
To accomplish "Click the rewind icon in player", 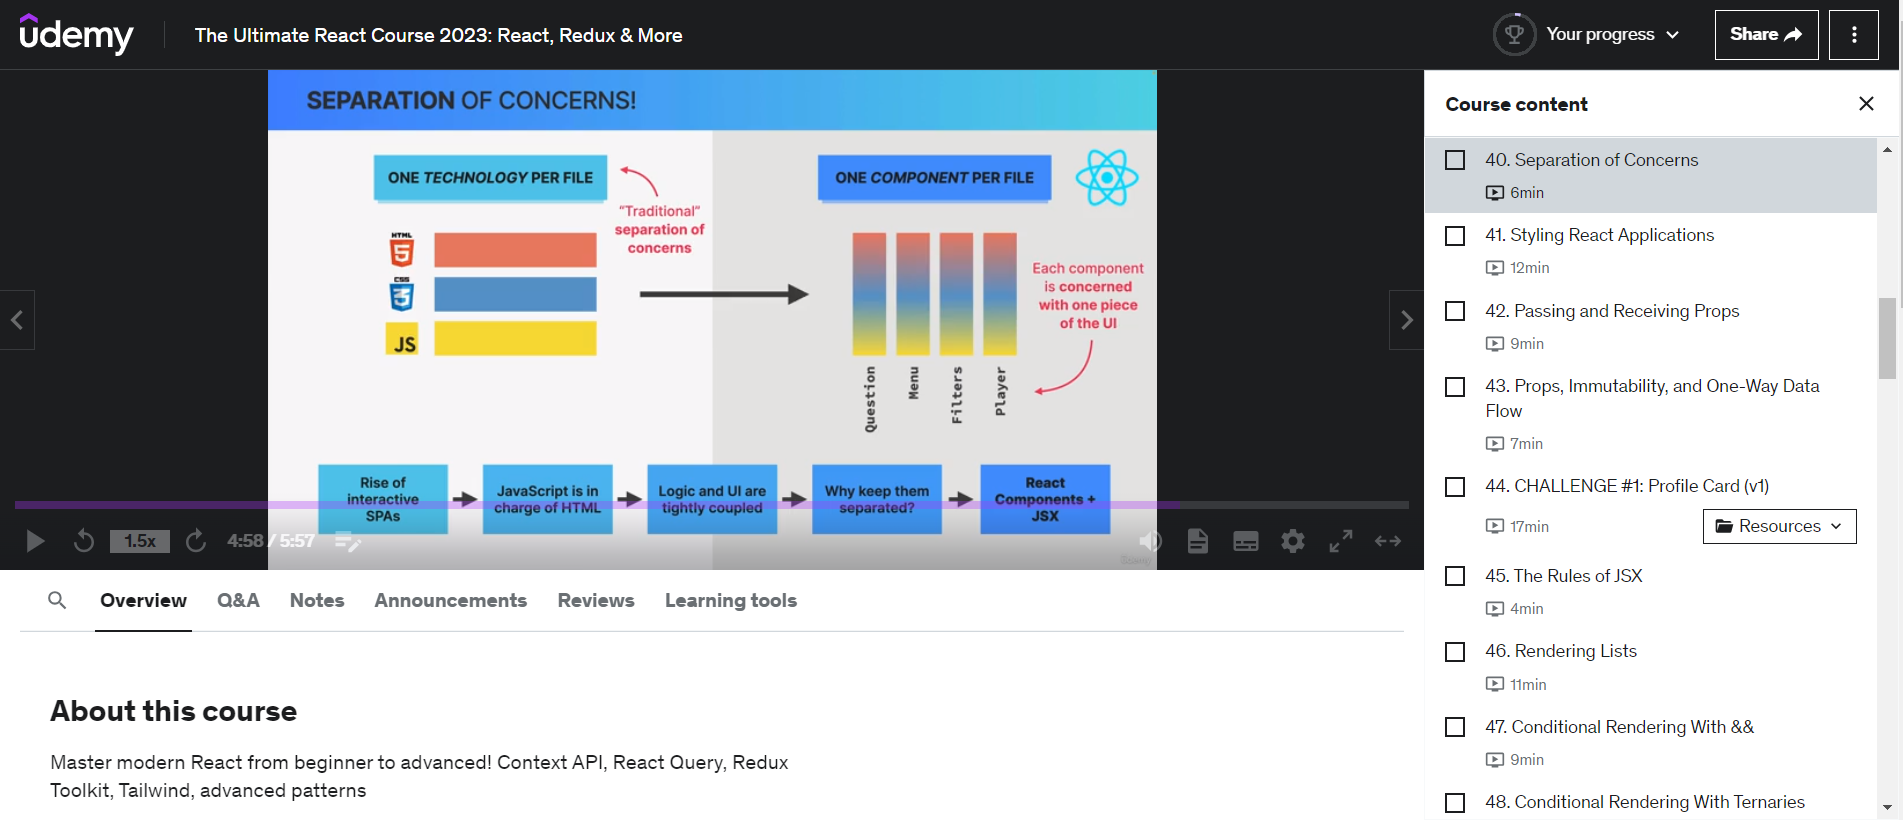I will [84, 542].
